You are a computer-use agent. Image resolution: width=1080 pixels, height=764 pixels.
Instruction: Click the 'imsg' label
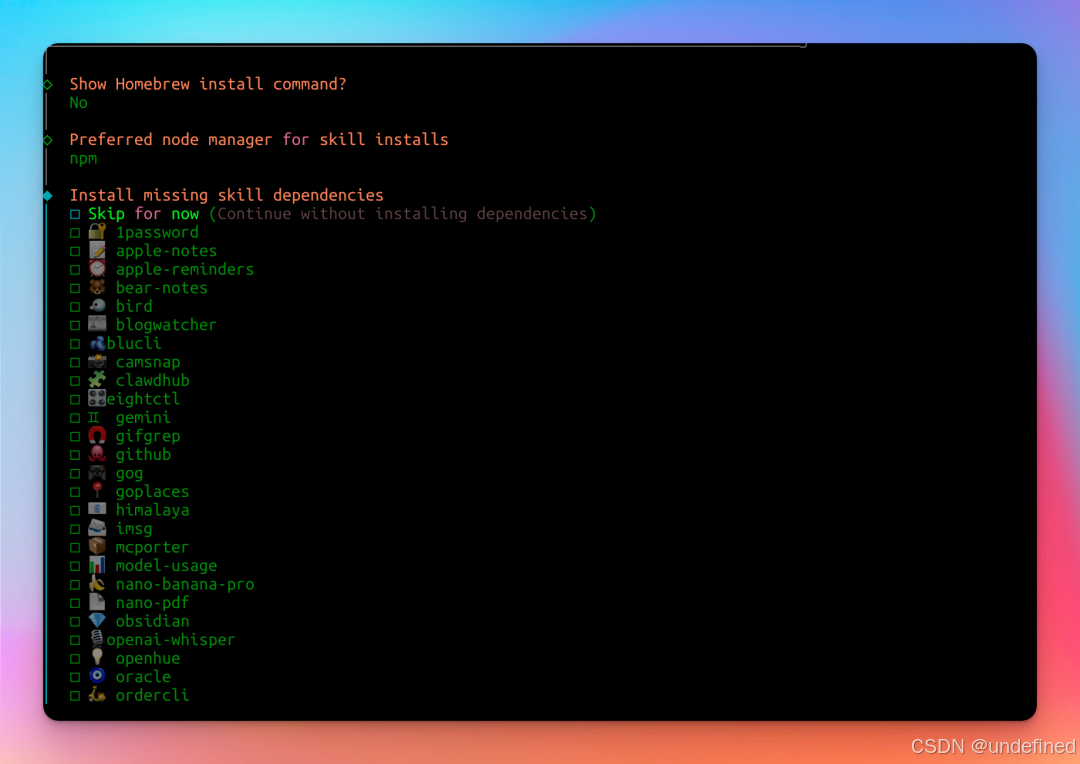point(134,529)
